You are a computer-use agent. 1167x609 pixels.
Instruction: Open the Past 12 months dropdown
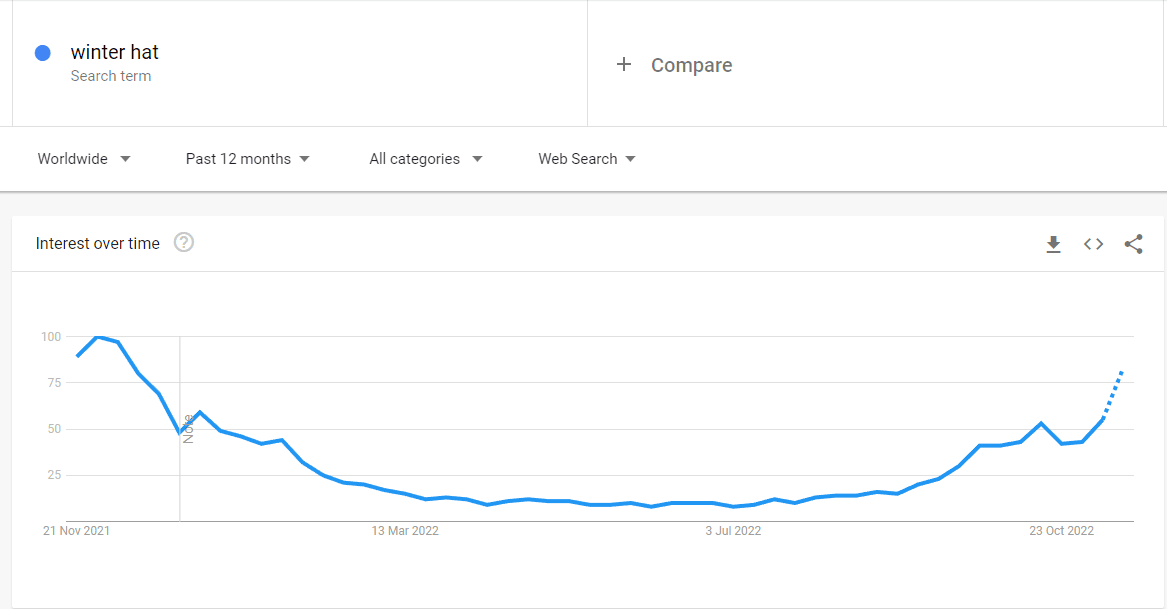click(248, 159)
